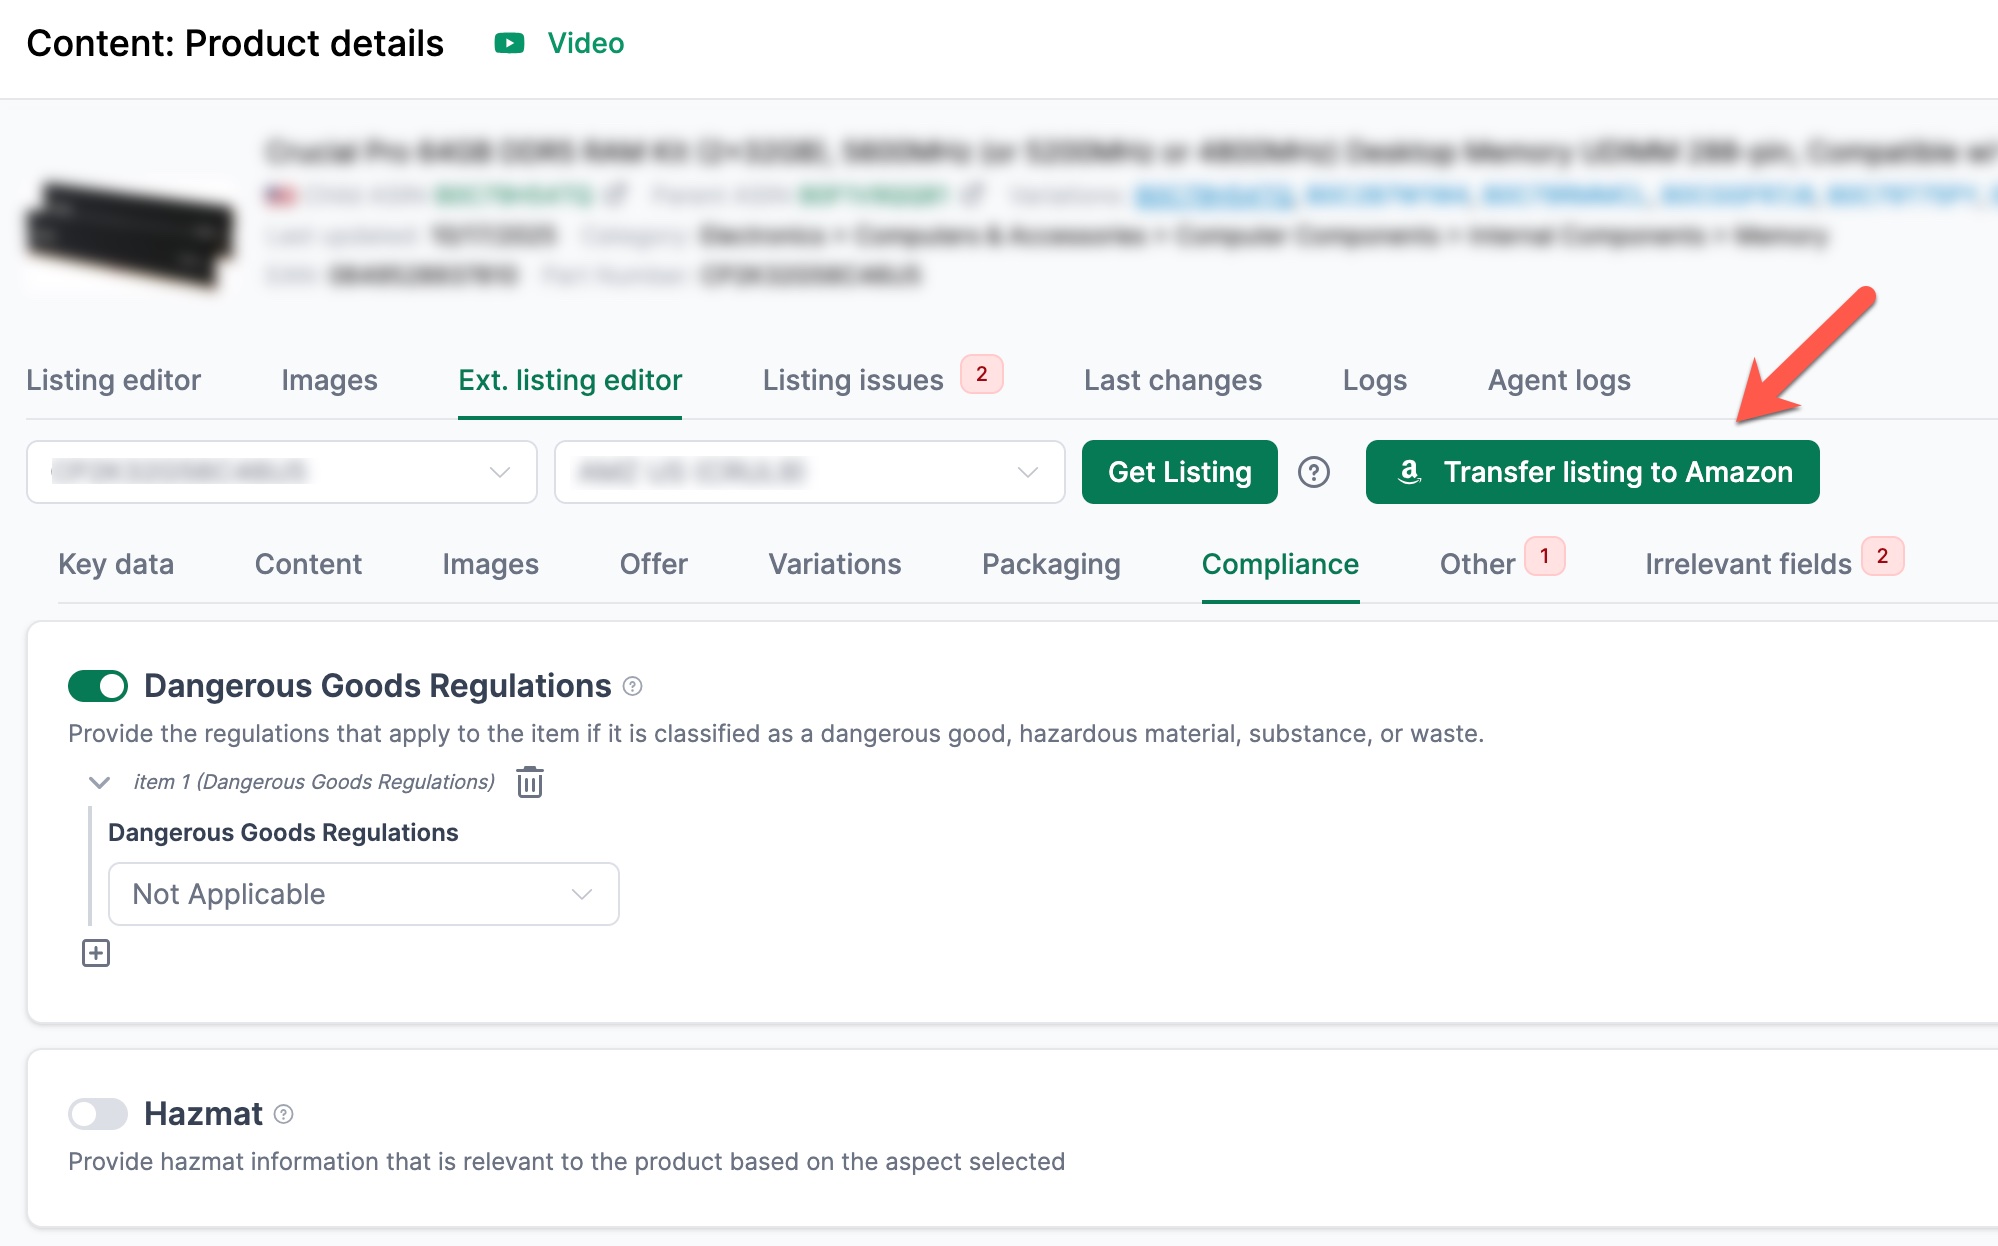Open the Packaging sub-tab
Screen dimensions: 1998x1246
pos(1051,564)
